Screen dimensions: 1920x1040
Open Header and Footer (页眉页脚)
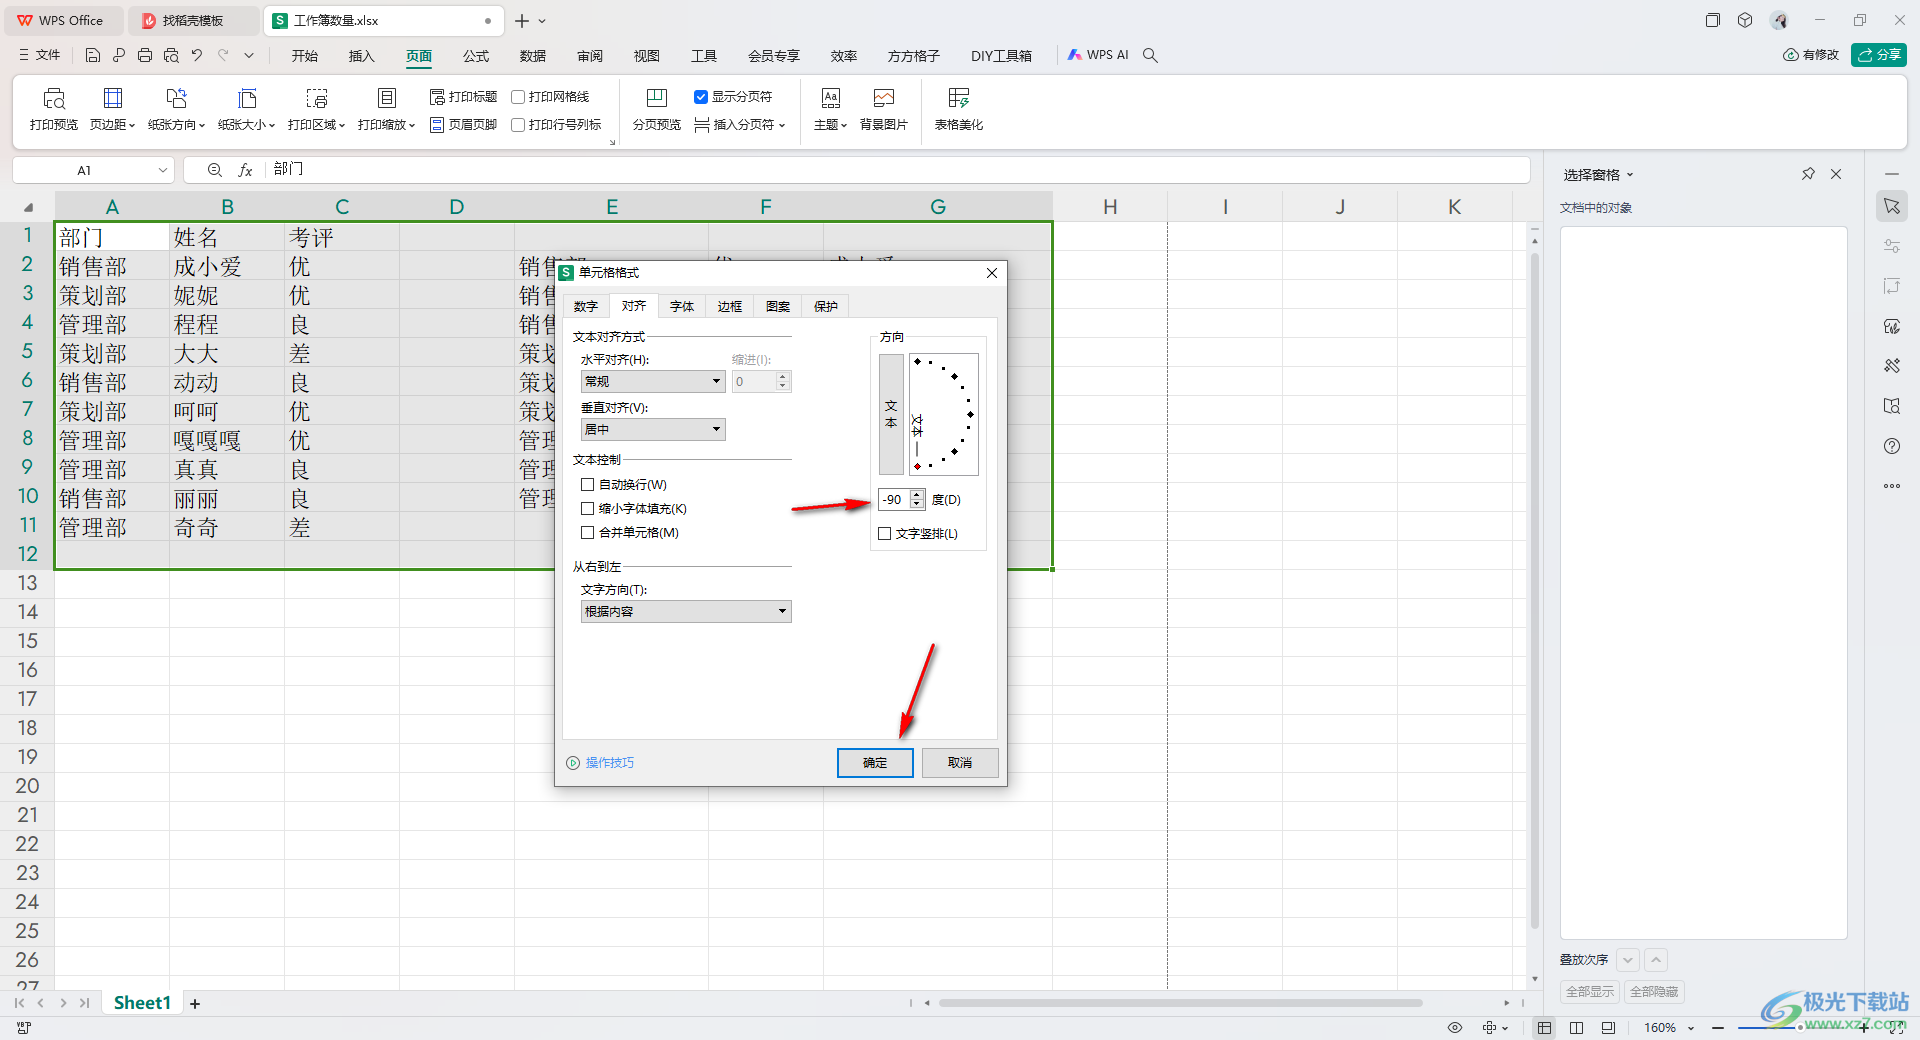(x=463, y=125)
